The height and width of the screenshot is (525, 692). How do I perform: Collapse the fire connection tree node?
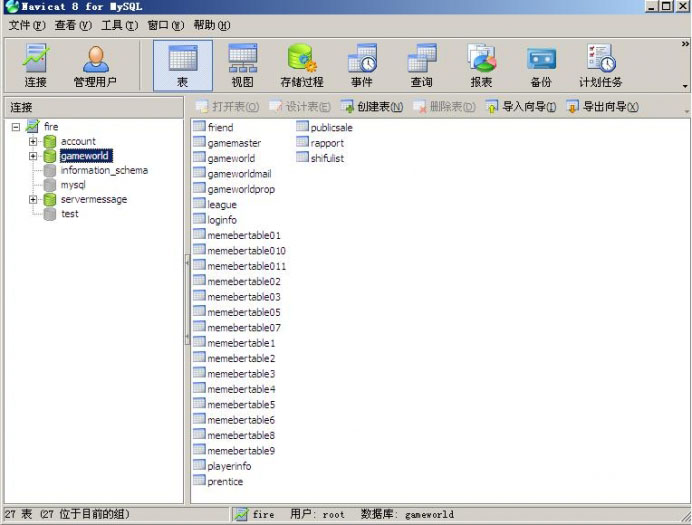(16, 127)
